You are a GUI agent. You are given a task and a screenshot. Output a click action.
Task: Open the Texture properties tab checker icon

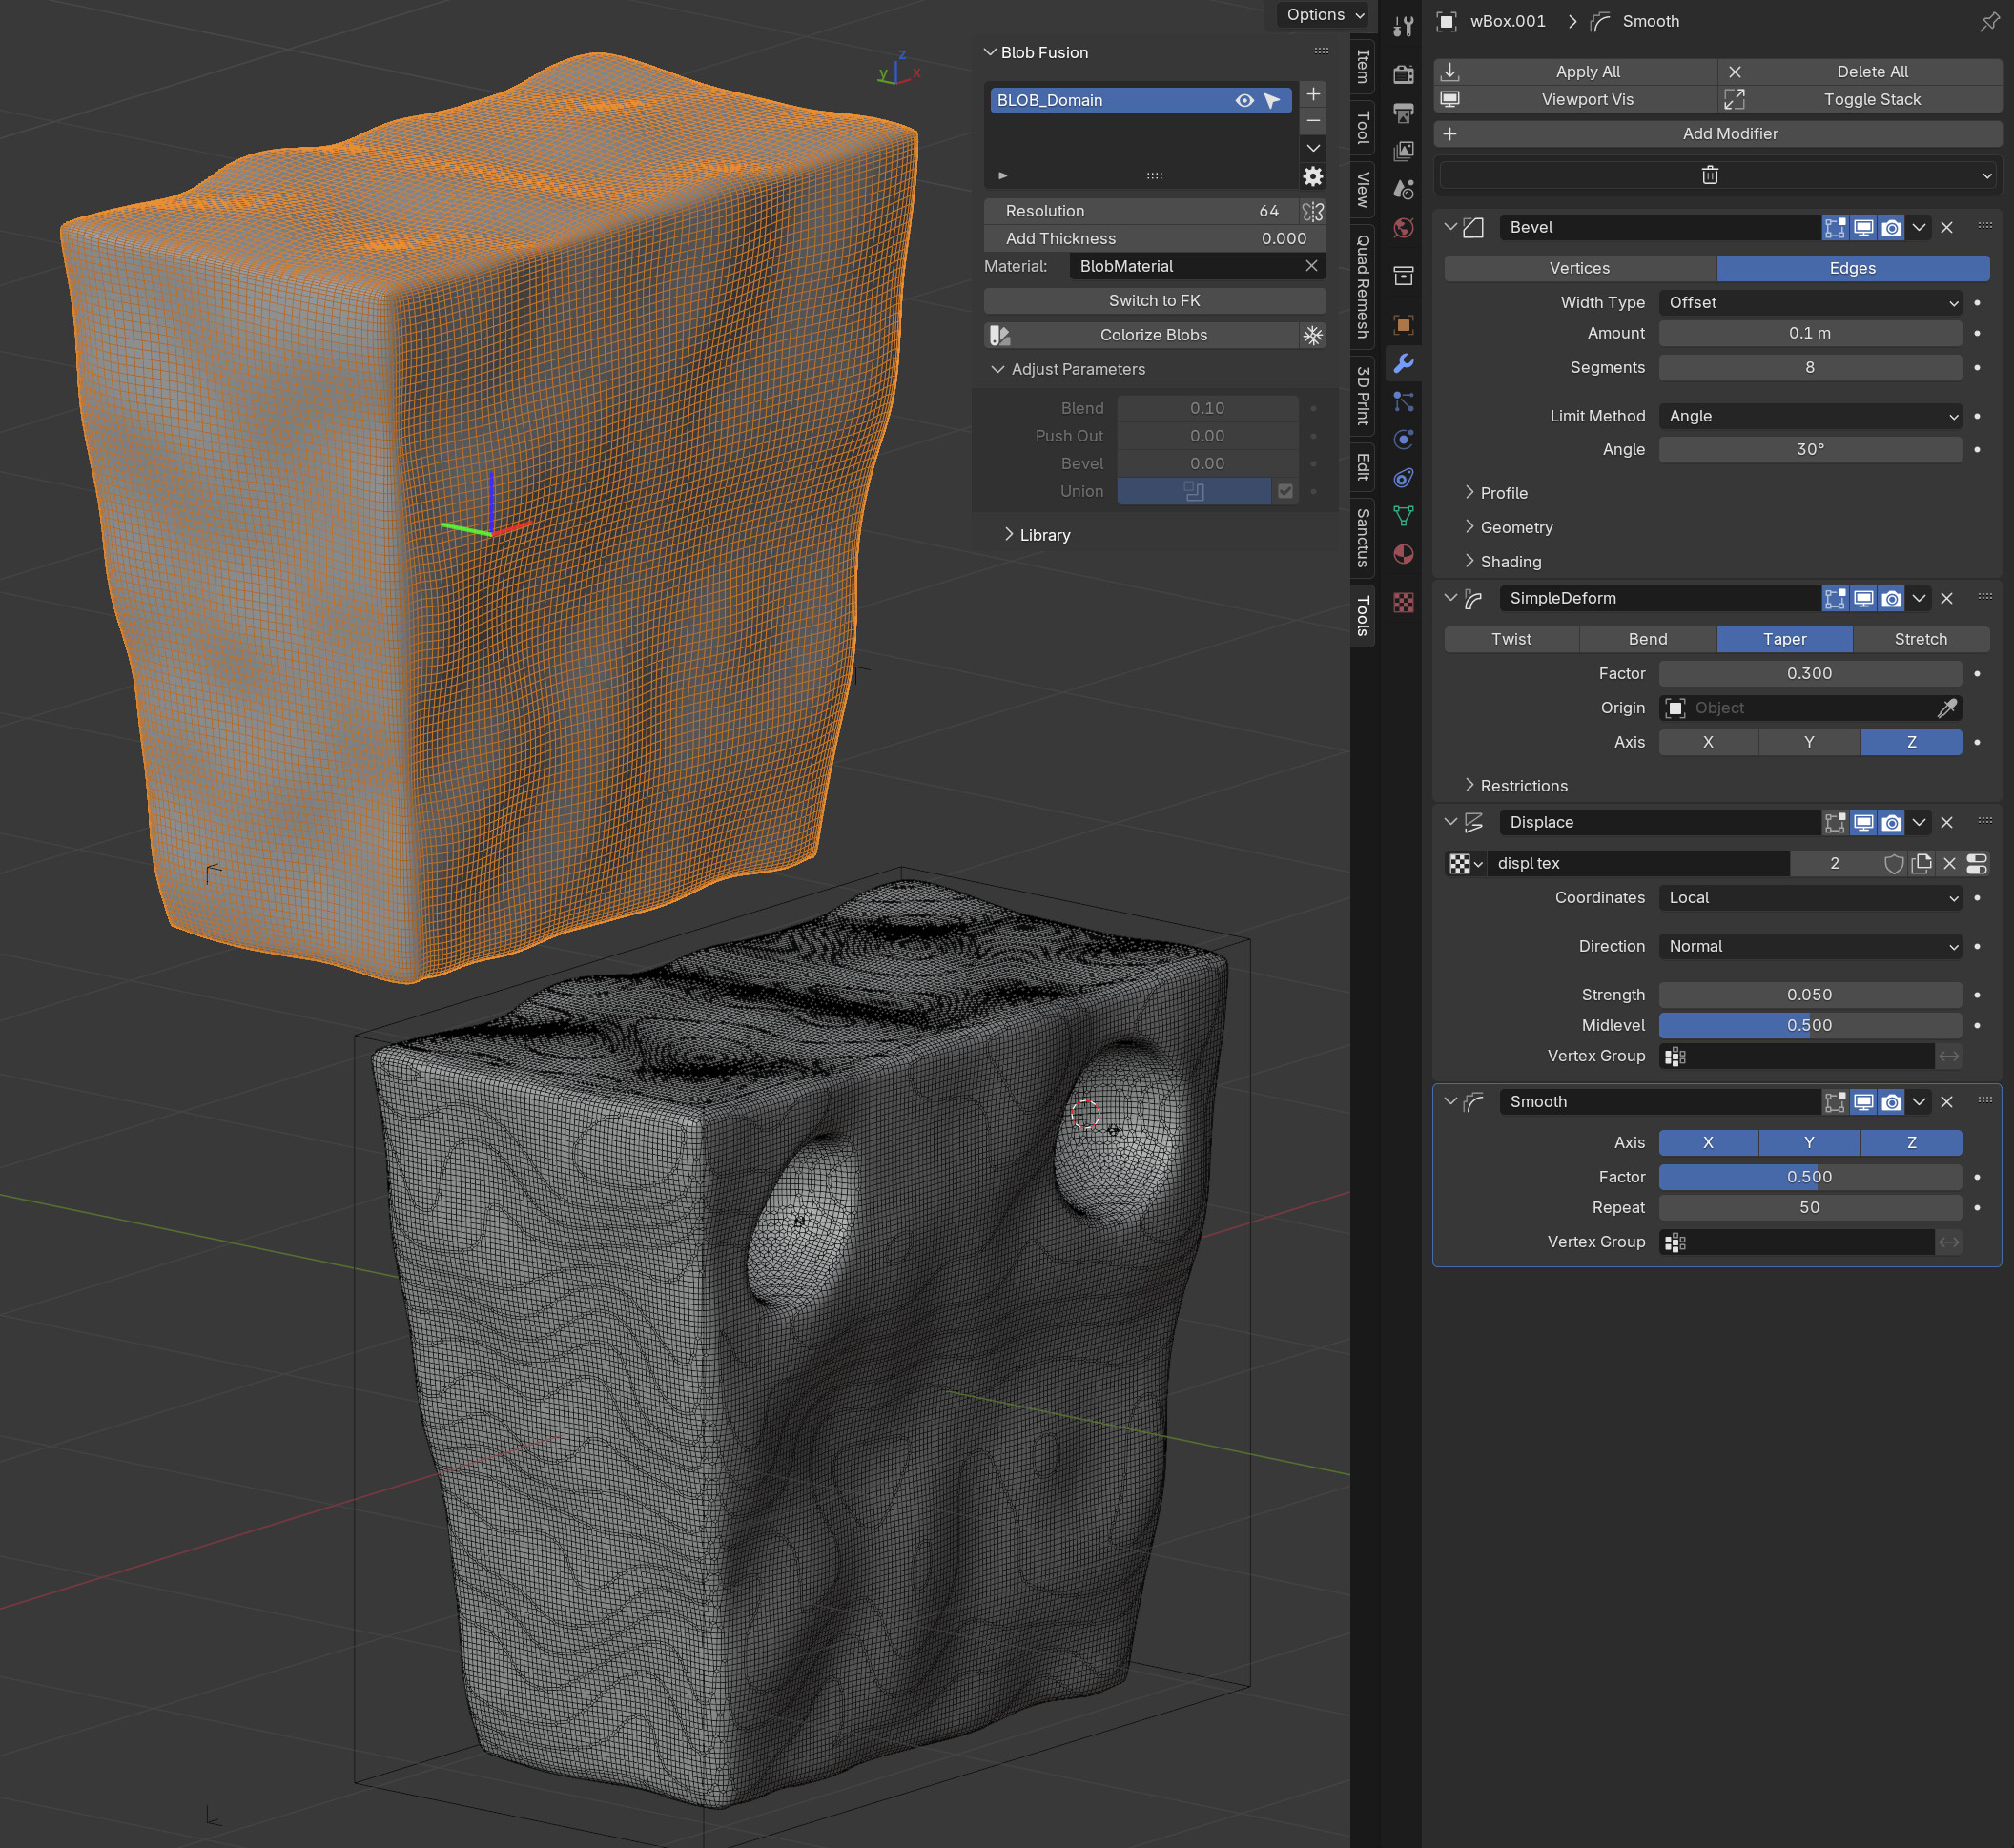pos(1403,602)
